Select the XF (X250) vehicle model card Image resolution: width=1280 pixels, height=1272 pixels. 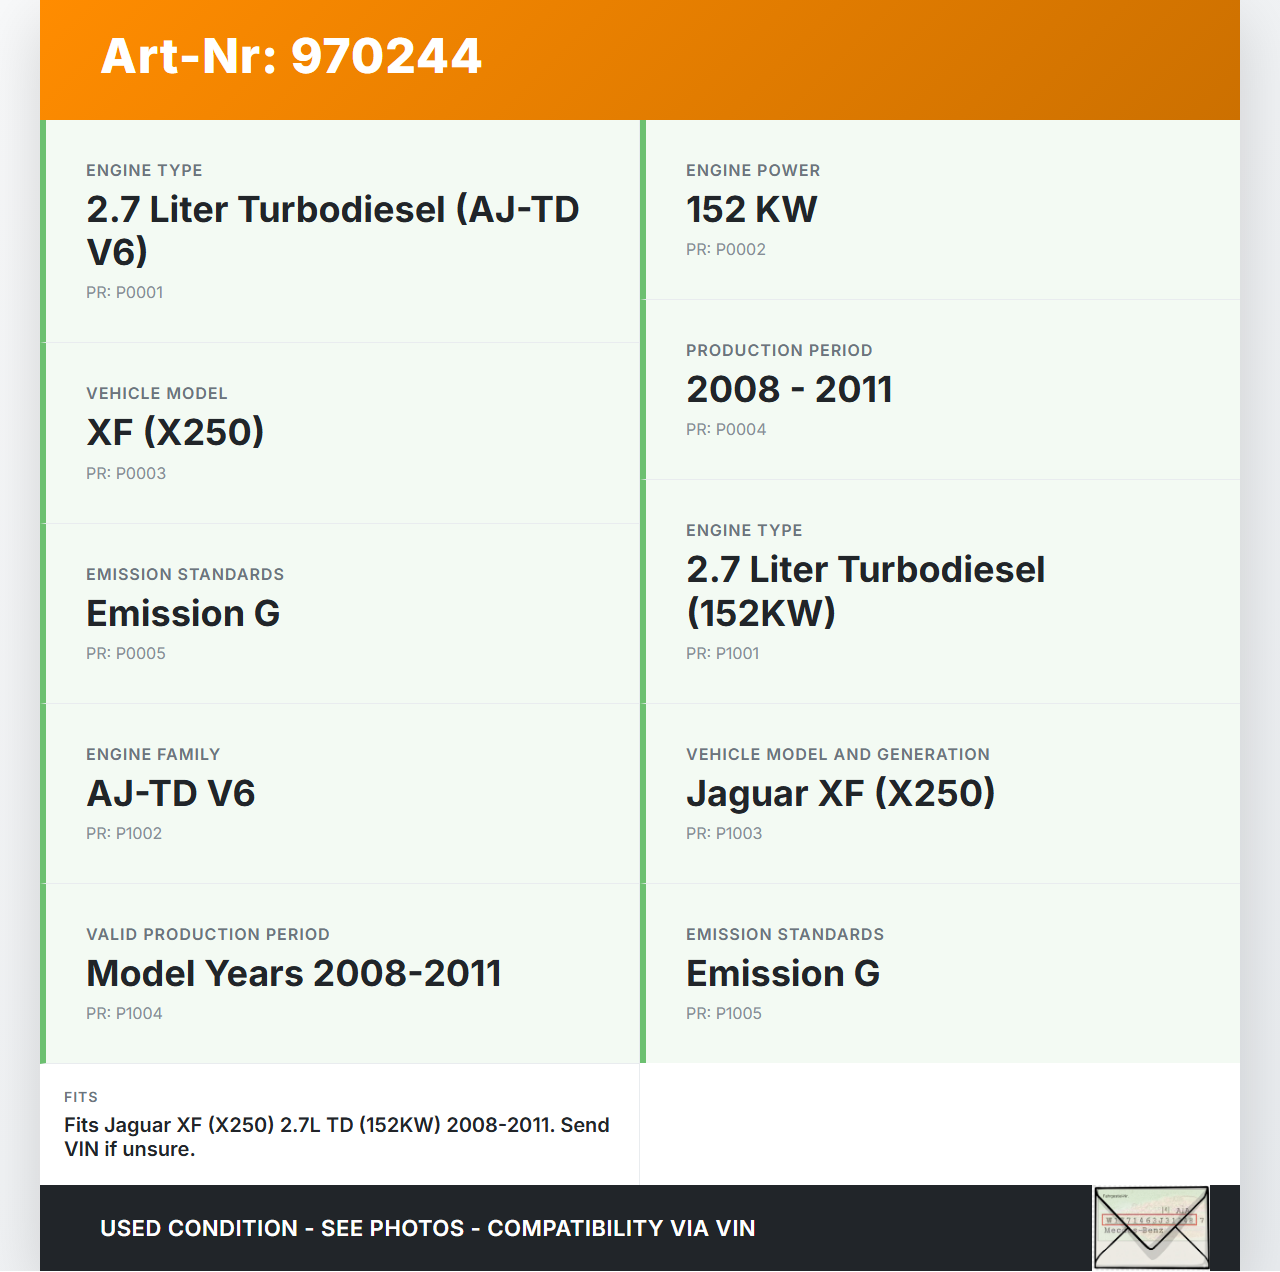point(340,432)
